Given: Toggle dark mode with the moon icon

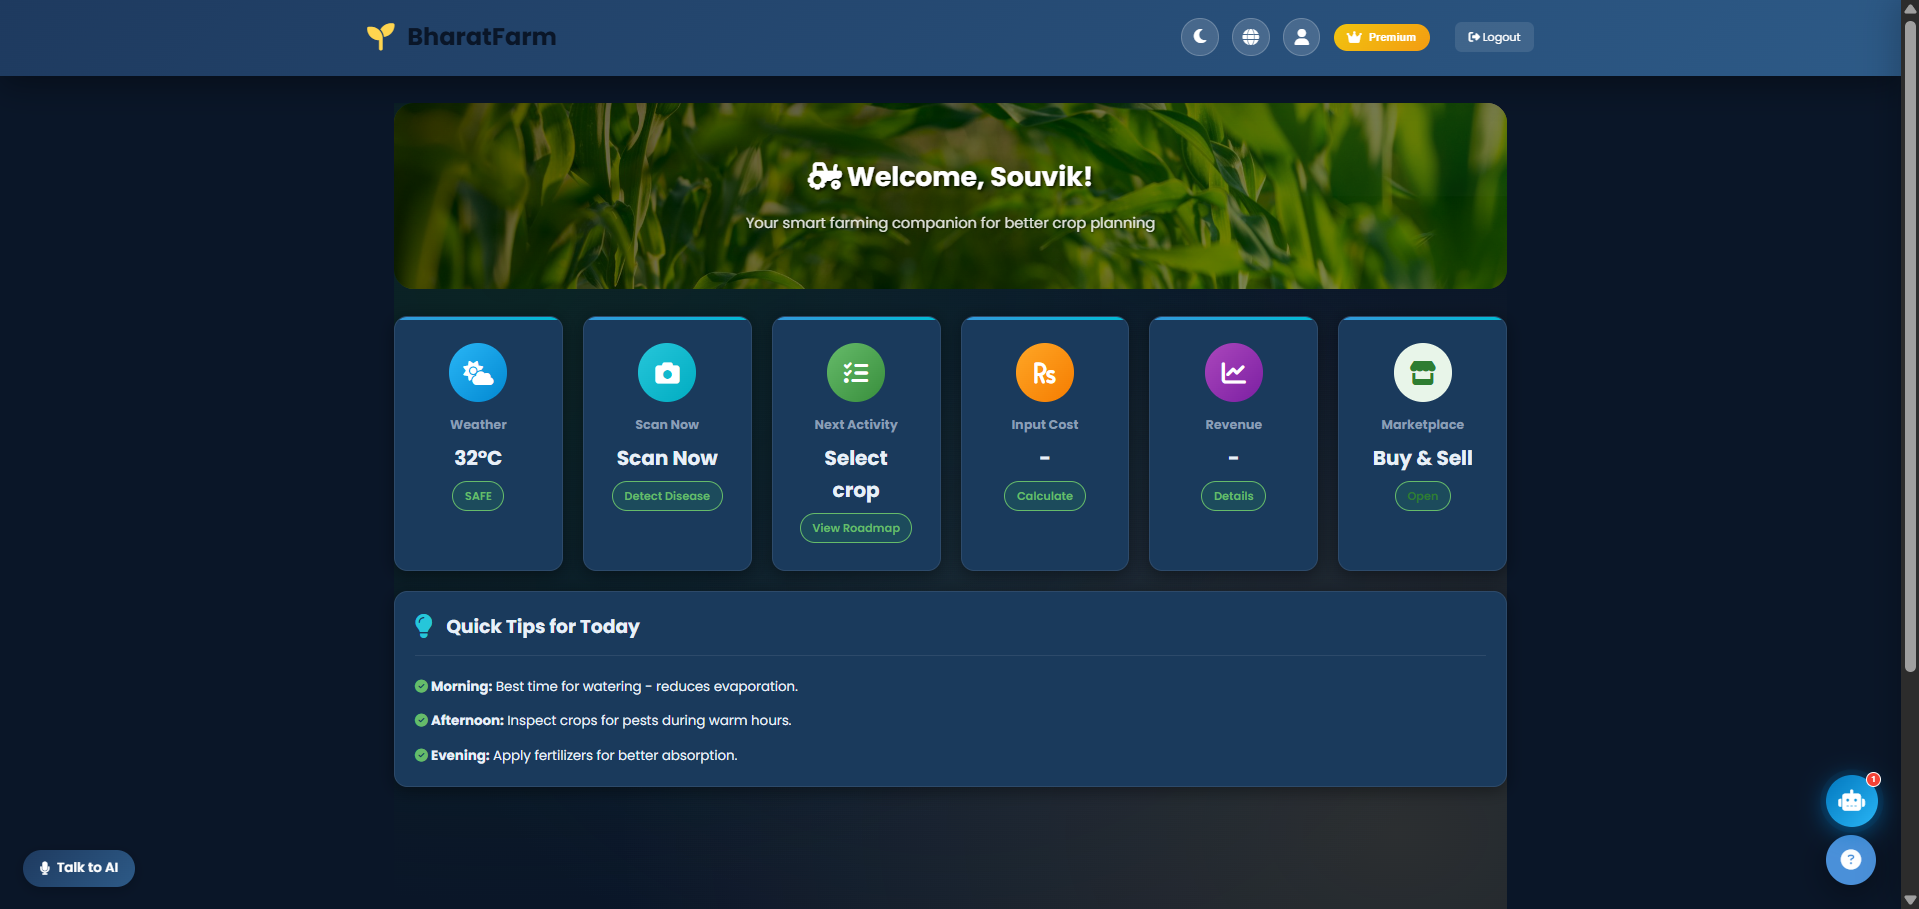Looking at the screenshot, I should point(1199,37).
